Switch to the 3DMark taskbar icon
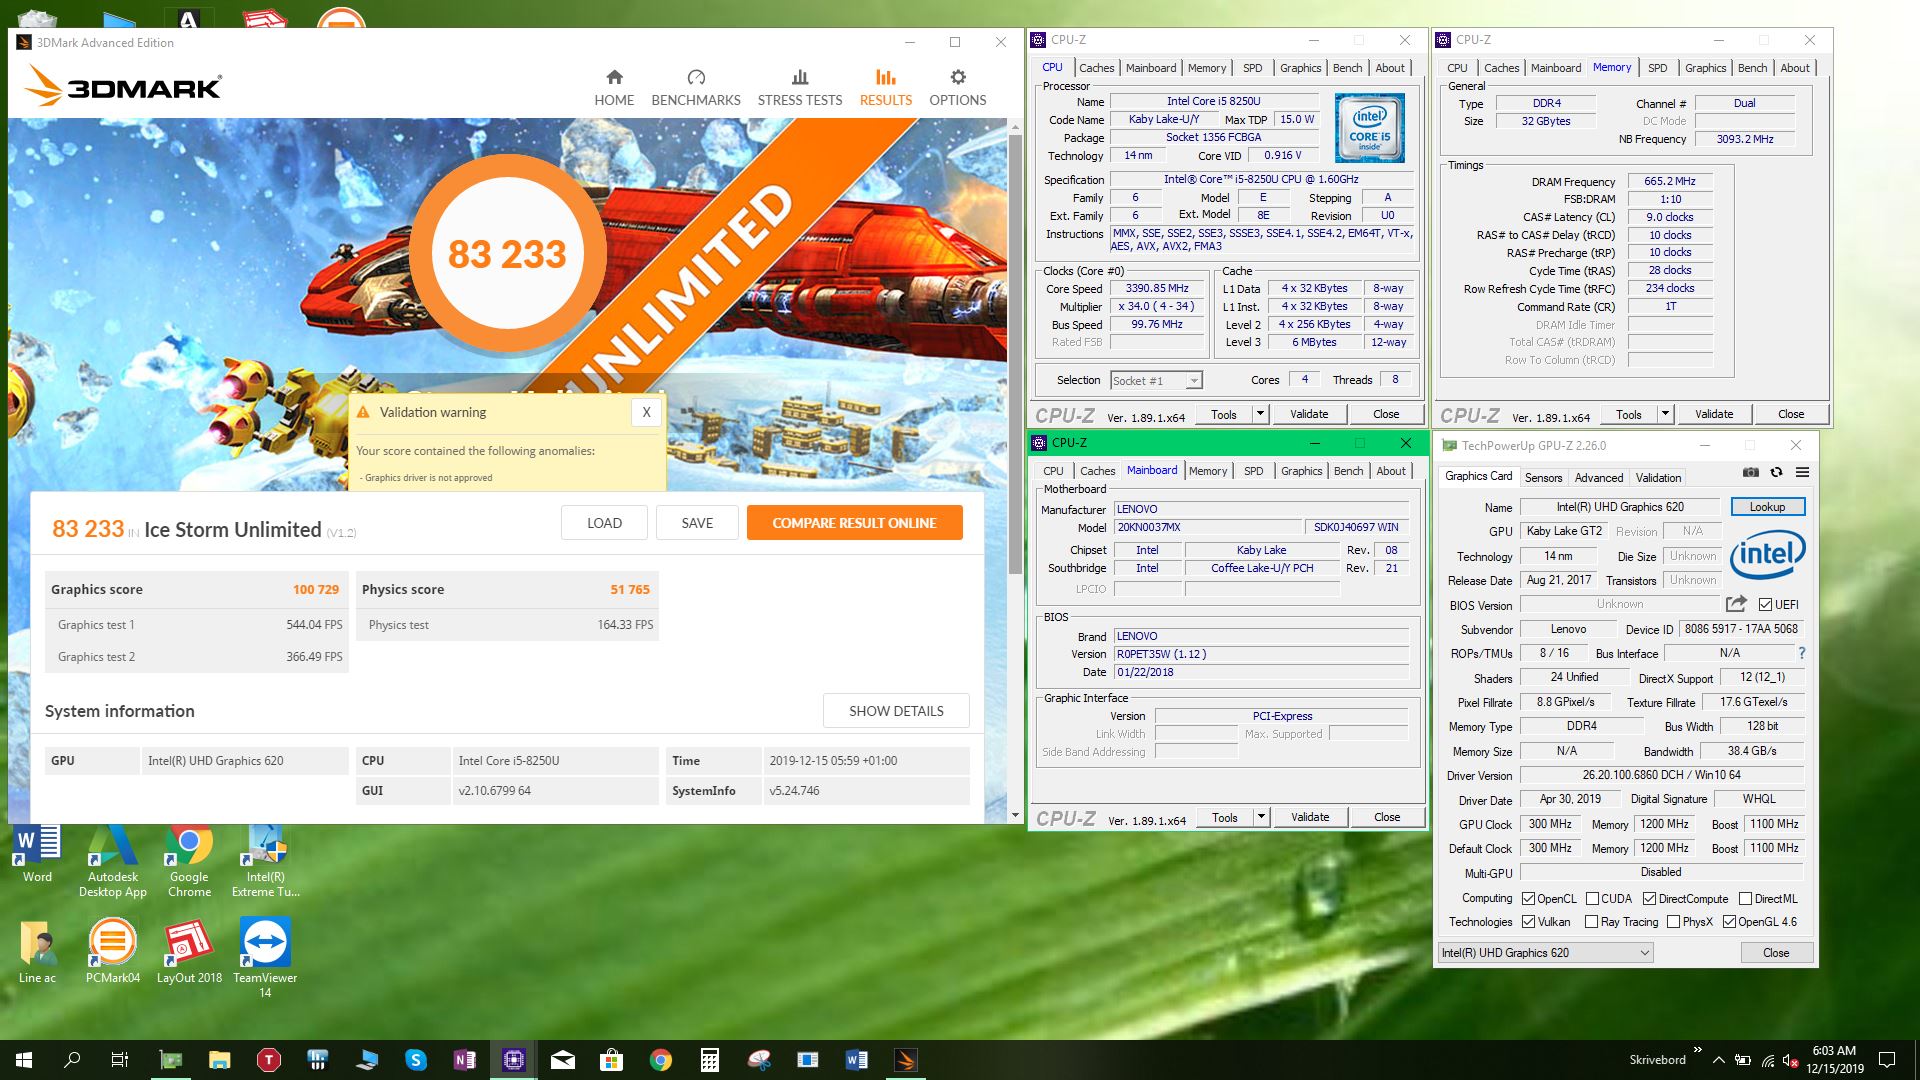1920x1080 pixels. (905, 1060)
